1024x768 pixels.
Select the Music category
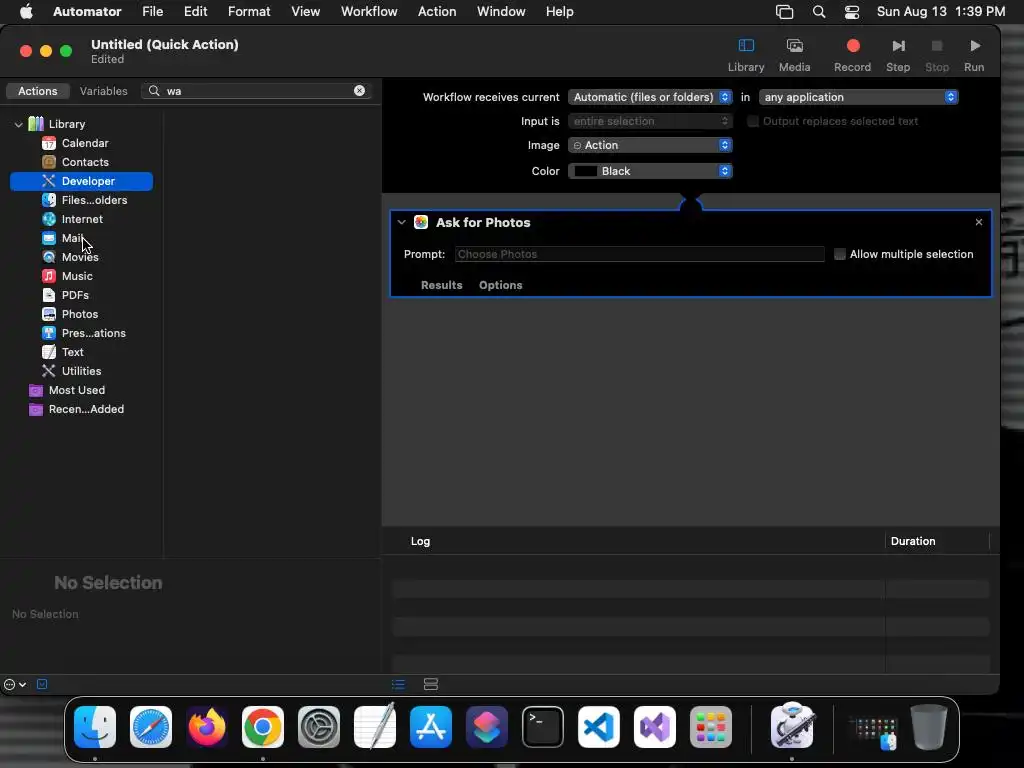coord(68,276)
